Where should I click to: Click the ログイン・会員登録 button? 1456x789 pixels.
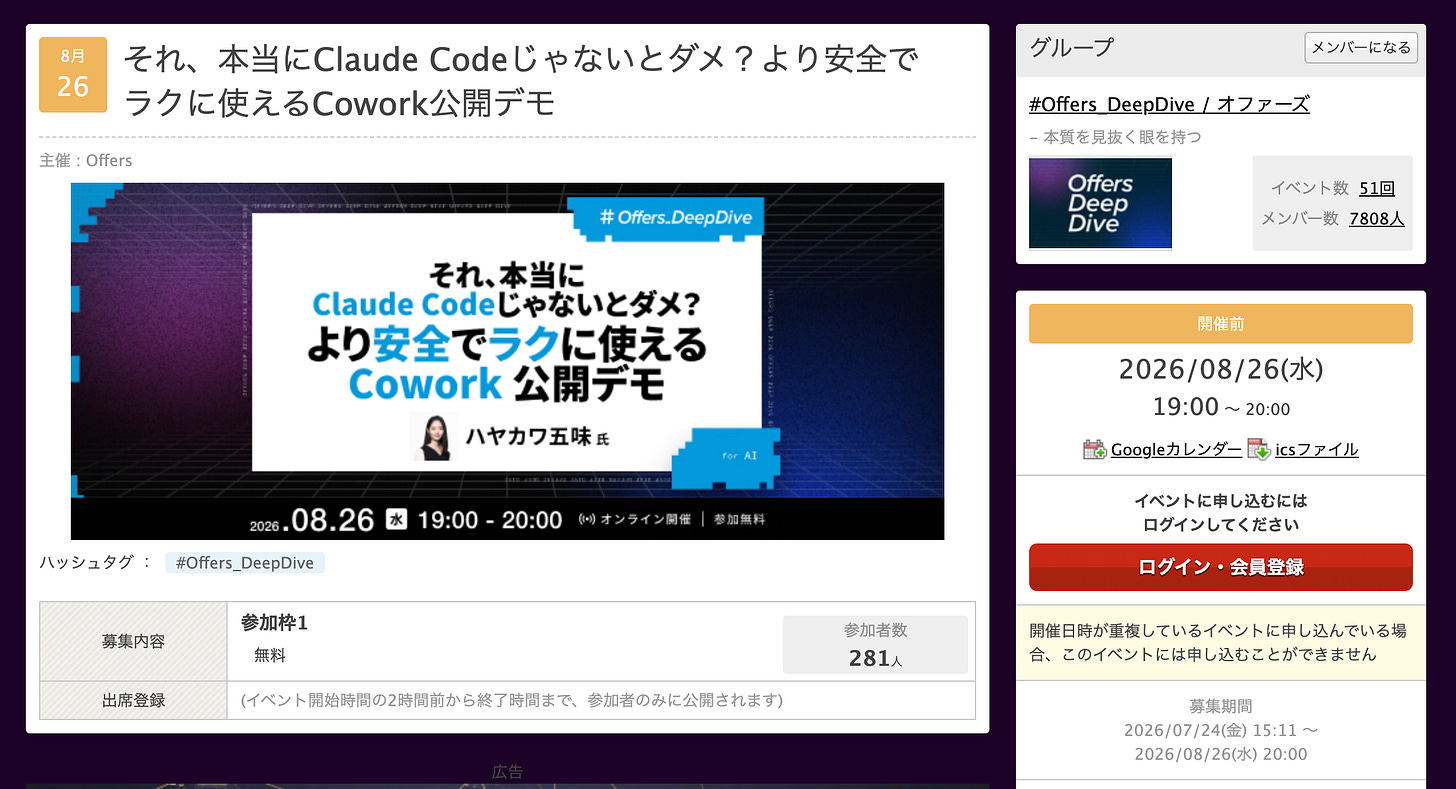[1220, 567]
